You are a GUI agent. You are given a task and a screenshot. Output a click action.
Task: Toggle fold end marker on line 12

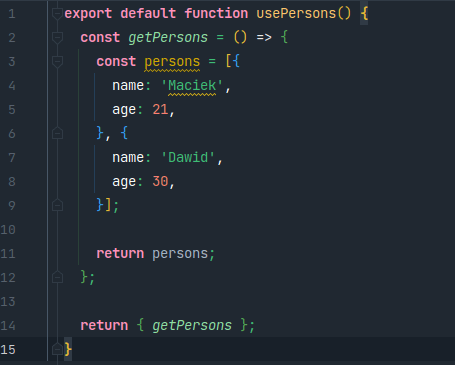[x=57, y=277]
